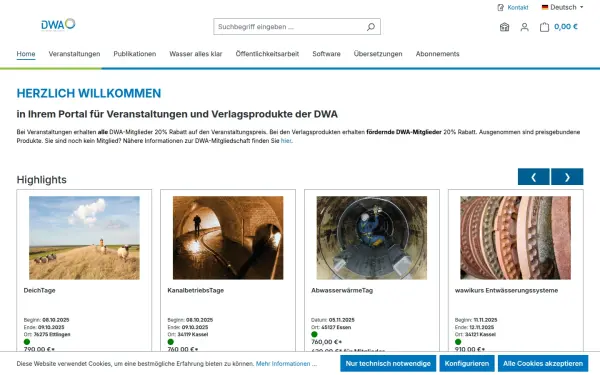Click the KanalbetriebsTage title

(x=196, y=290)
